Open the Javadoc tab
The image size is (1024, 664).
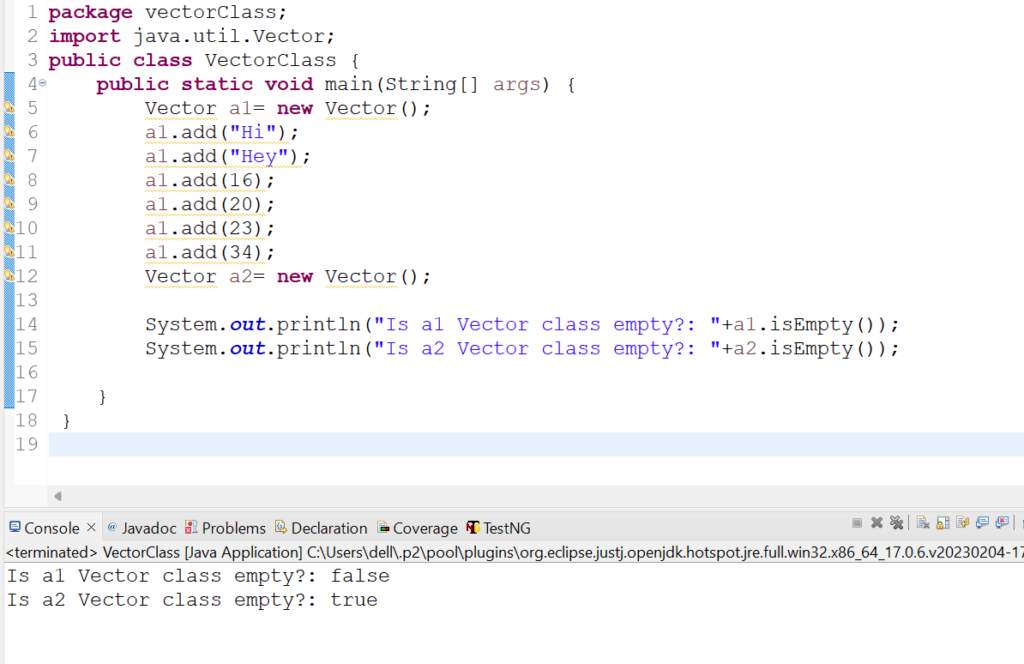point(149,528)
